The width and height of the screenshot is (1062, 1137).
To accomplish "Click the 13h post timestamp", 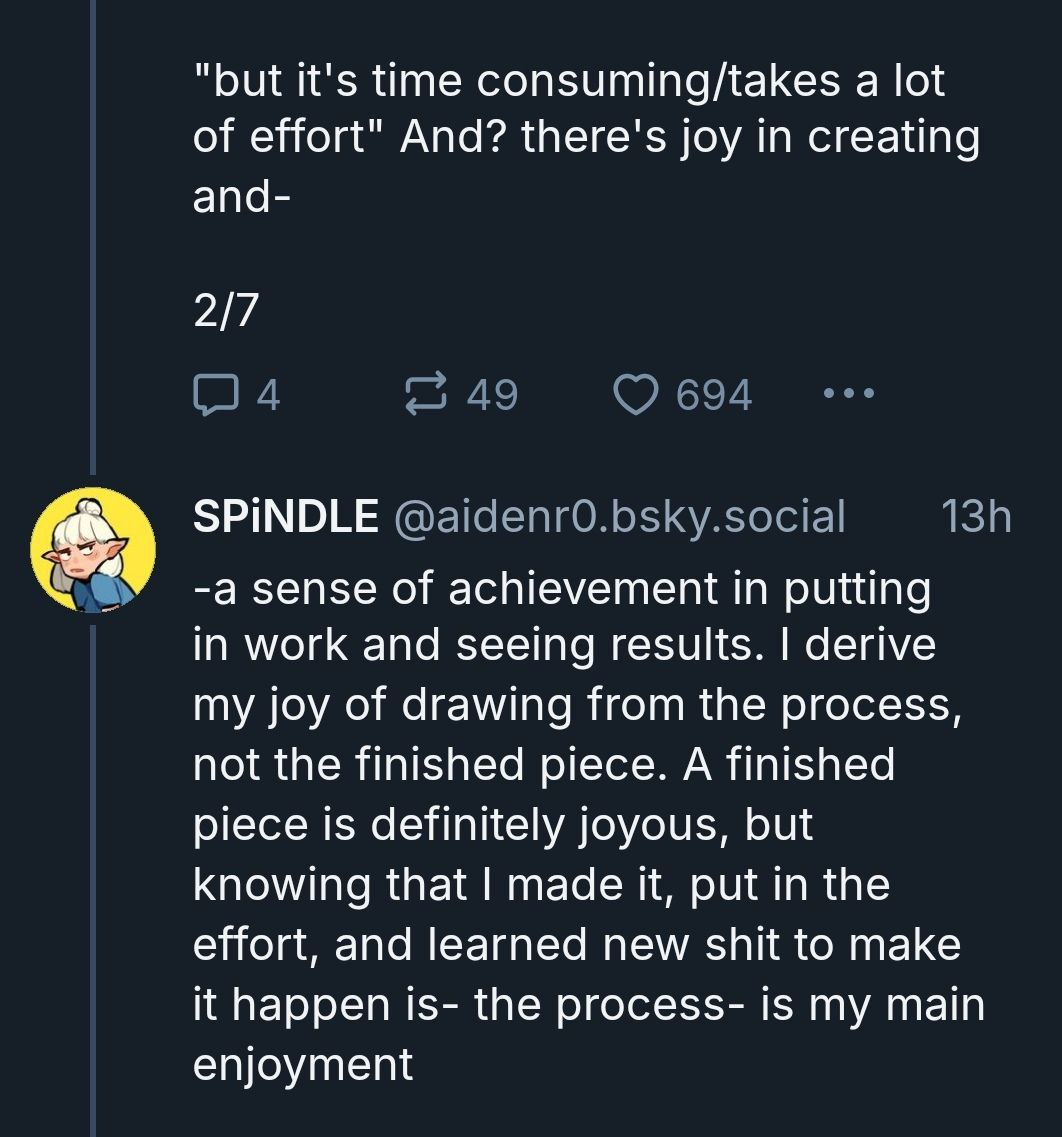I will (x=976, y=517).
